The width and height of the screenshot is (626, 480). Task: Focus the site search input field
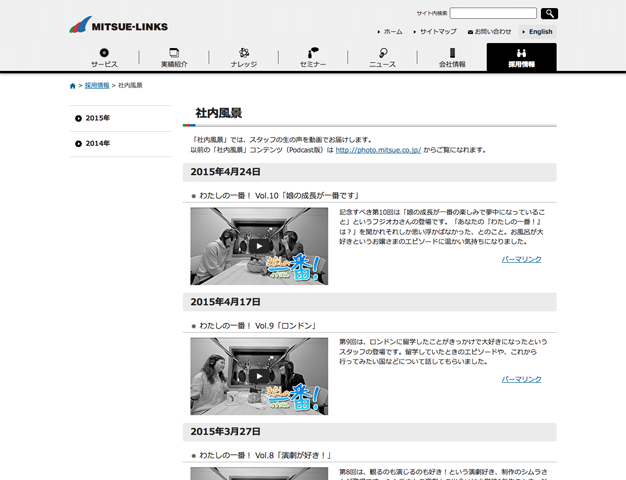493,13
